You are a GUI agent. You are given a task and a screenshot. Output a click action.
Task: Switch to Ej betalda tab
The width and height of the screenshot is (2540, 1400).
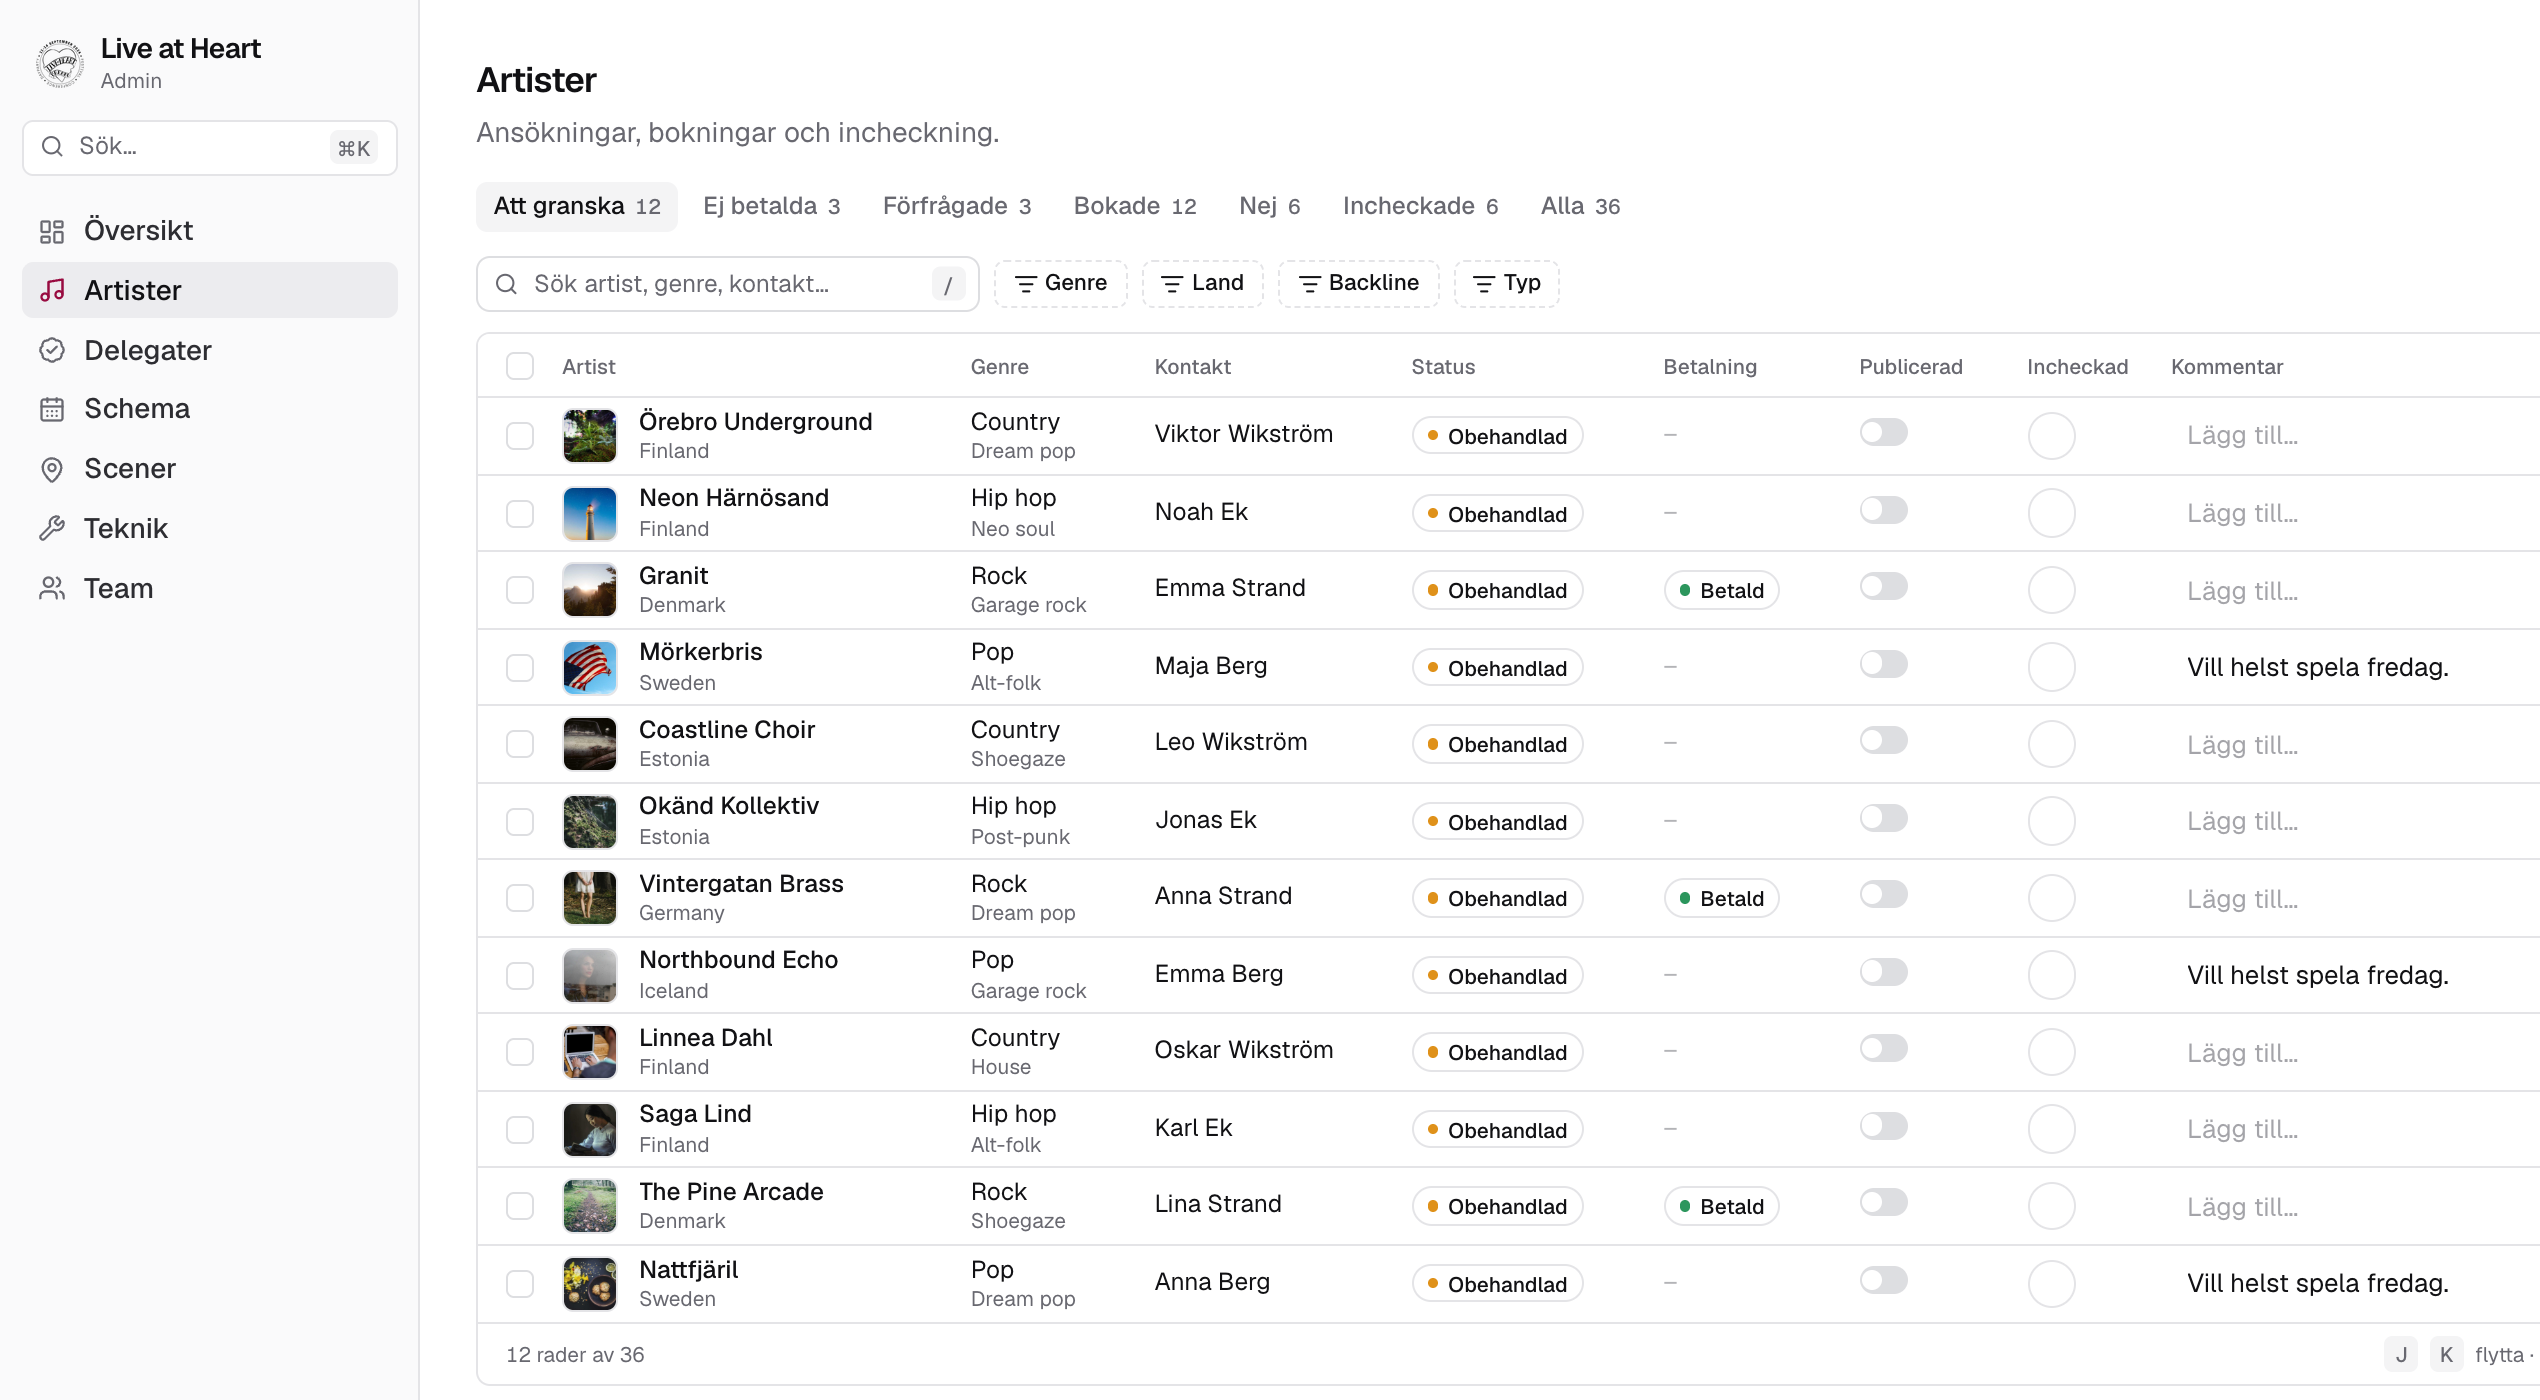(x=772, y=207)
